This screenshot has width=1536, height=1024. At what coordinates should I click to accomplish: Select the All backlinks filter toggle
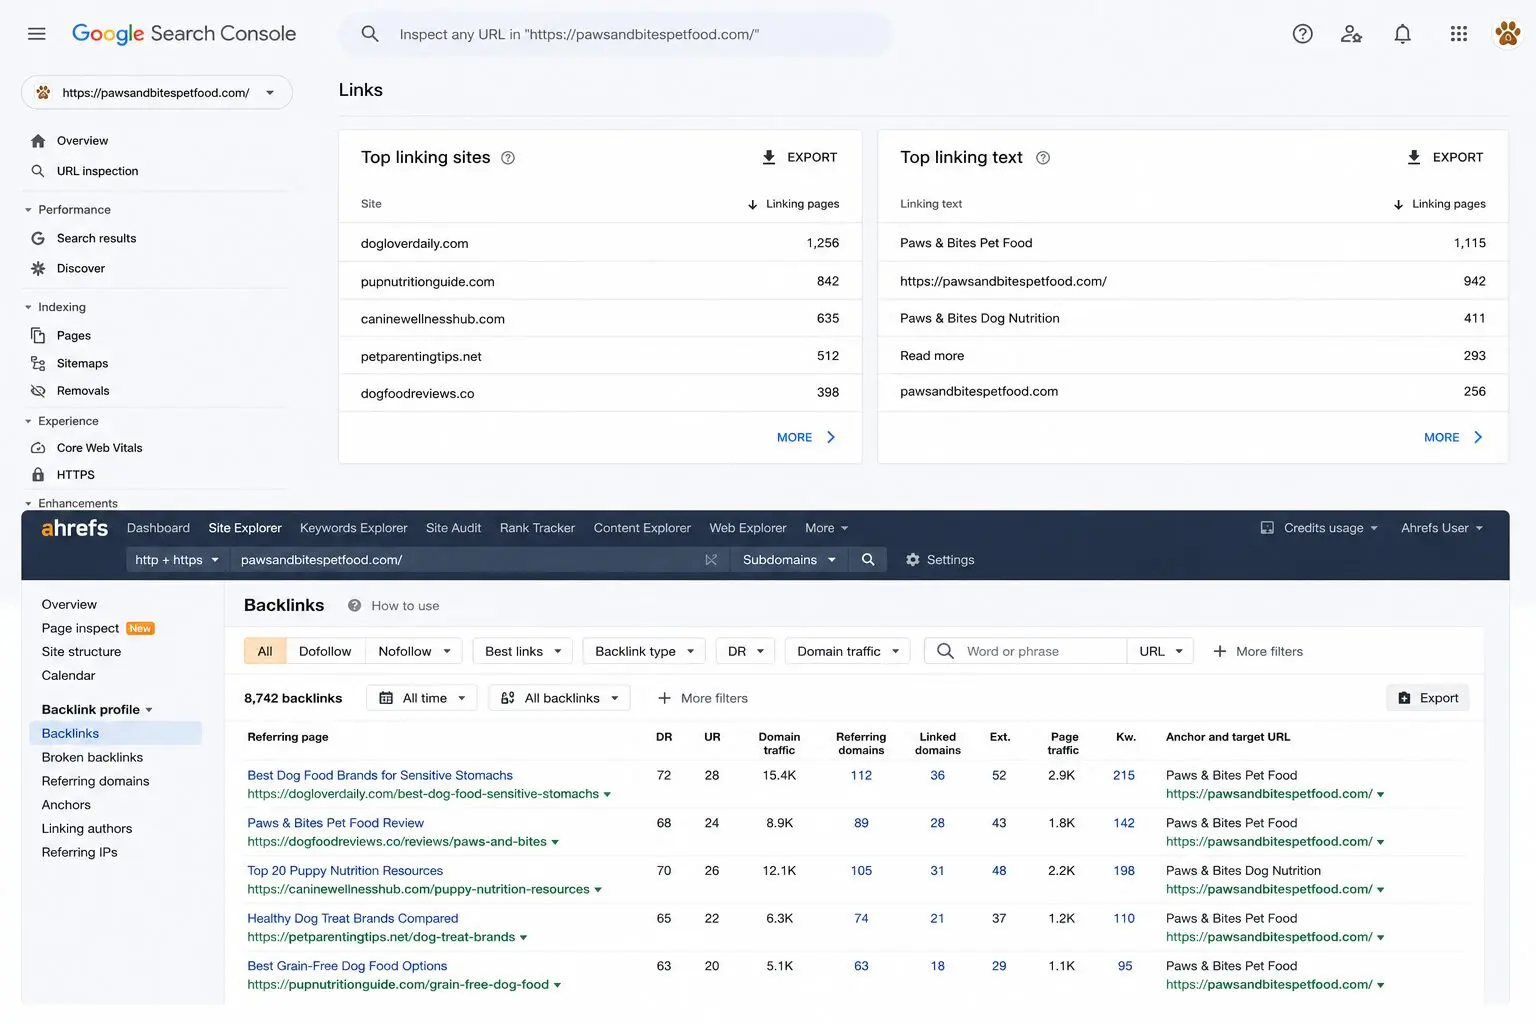560,698
